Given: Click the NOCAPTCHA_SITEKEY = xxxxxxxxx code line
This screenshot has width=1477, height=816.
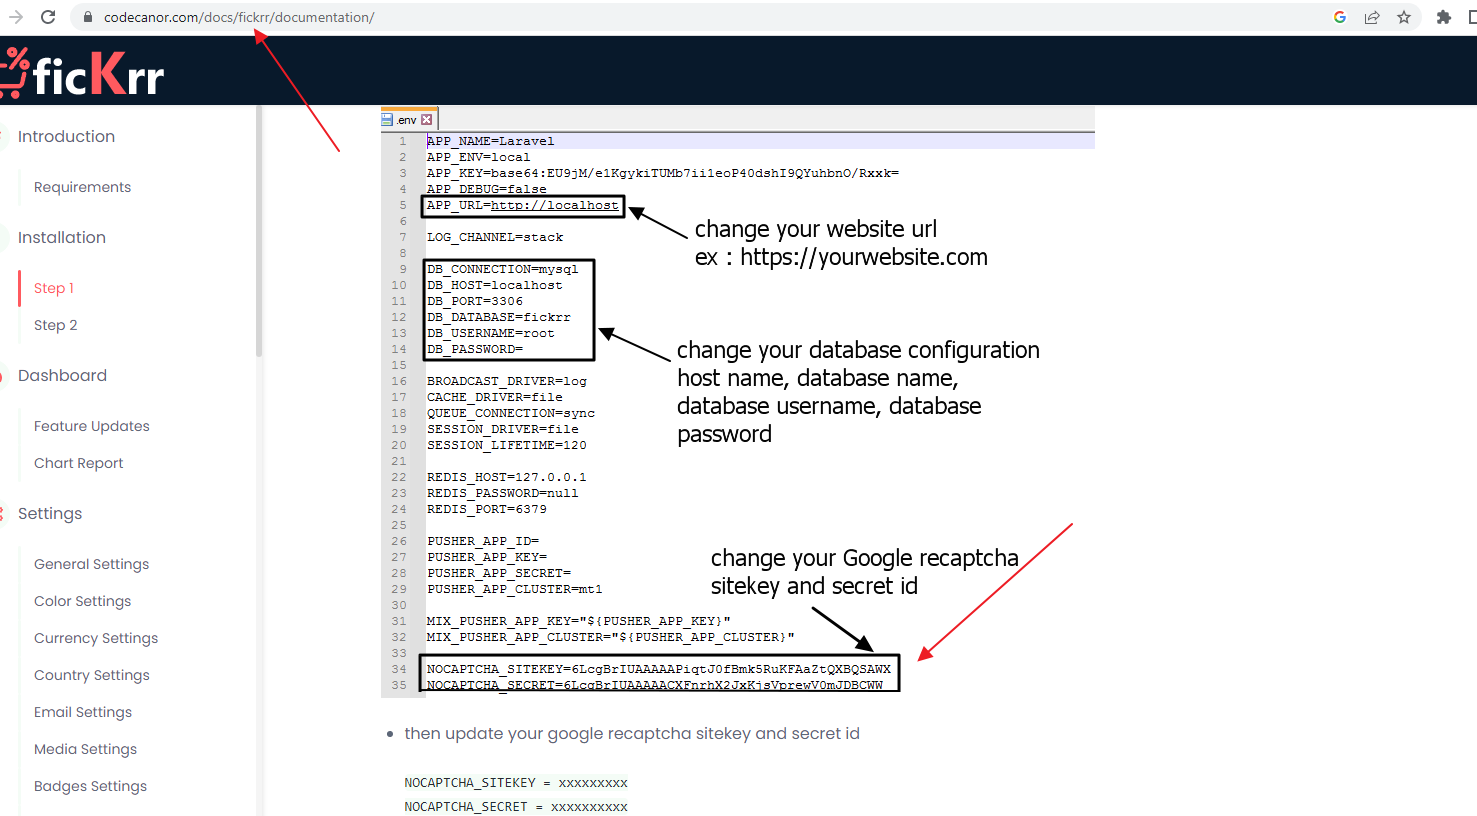Looking at the screenshot, I should (516, 783).
